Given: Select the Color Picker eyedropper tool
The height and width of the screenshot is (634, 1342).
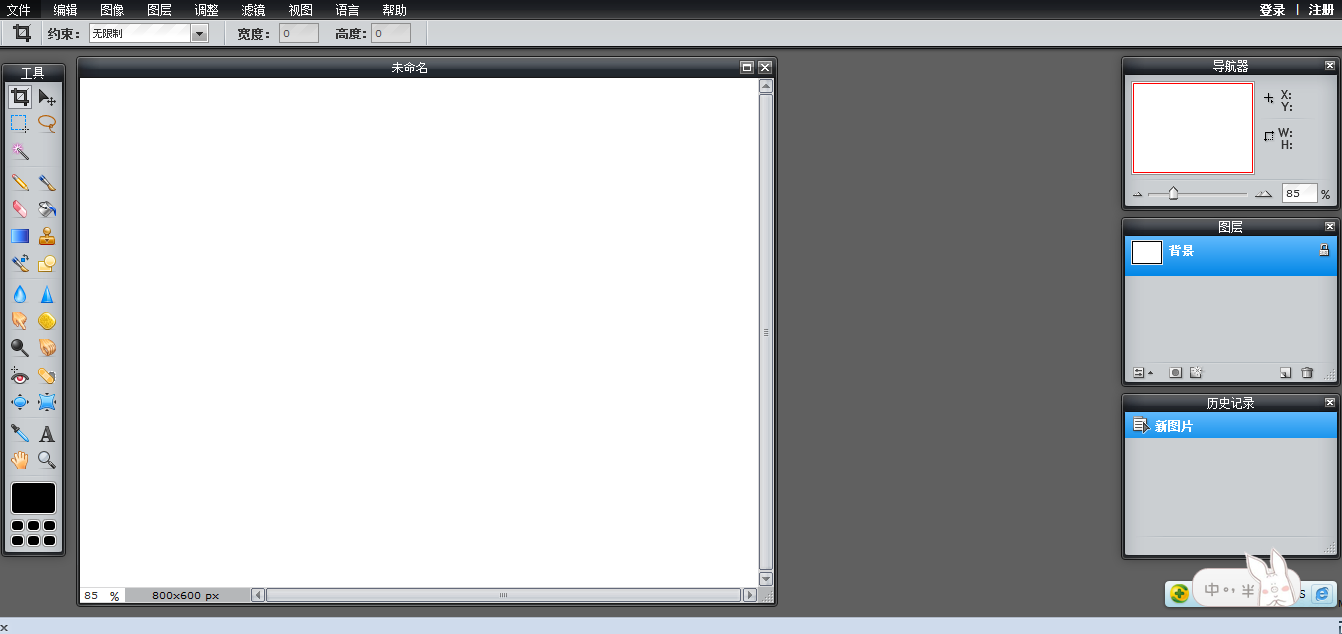Looking at the screenshot, I should click(20, 433).
